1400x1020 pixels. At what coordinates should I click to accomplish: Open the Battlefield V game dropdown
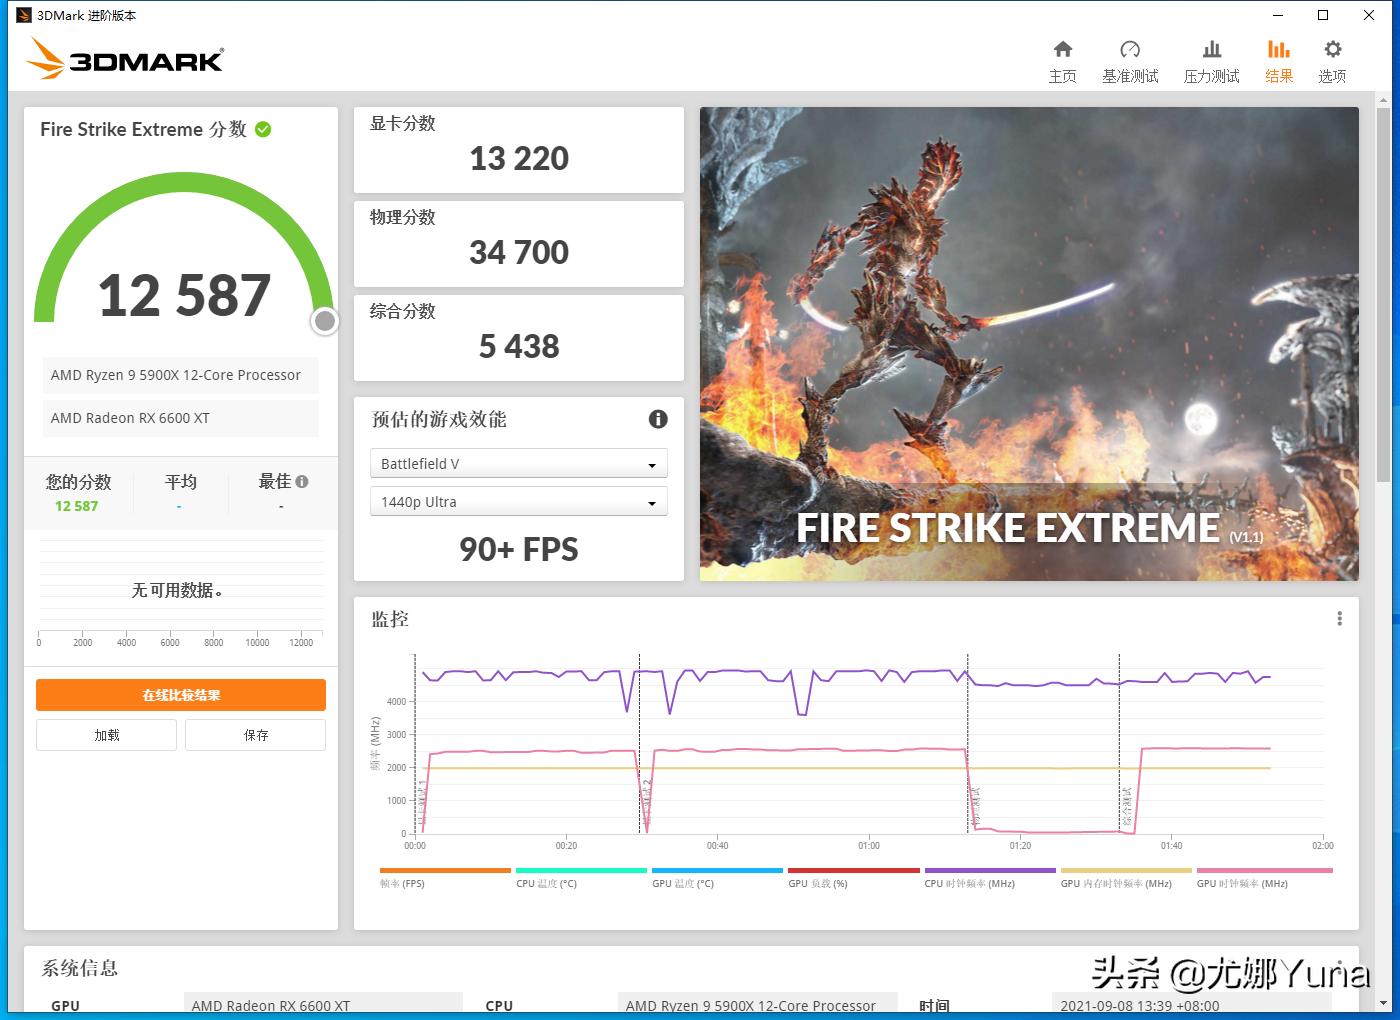pos(518,463)
